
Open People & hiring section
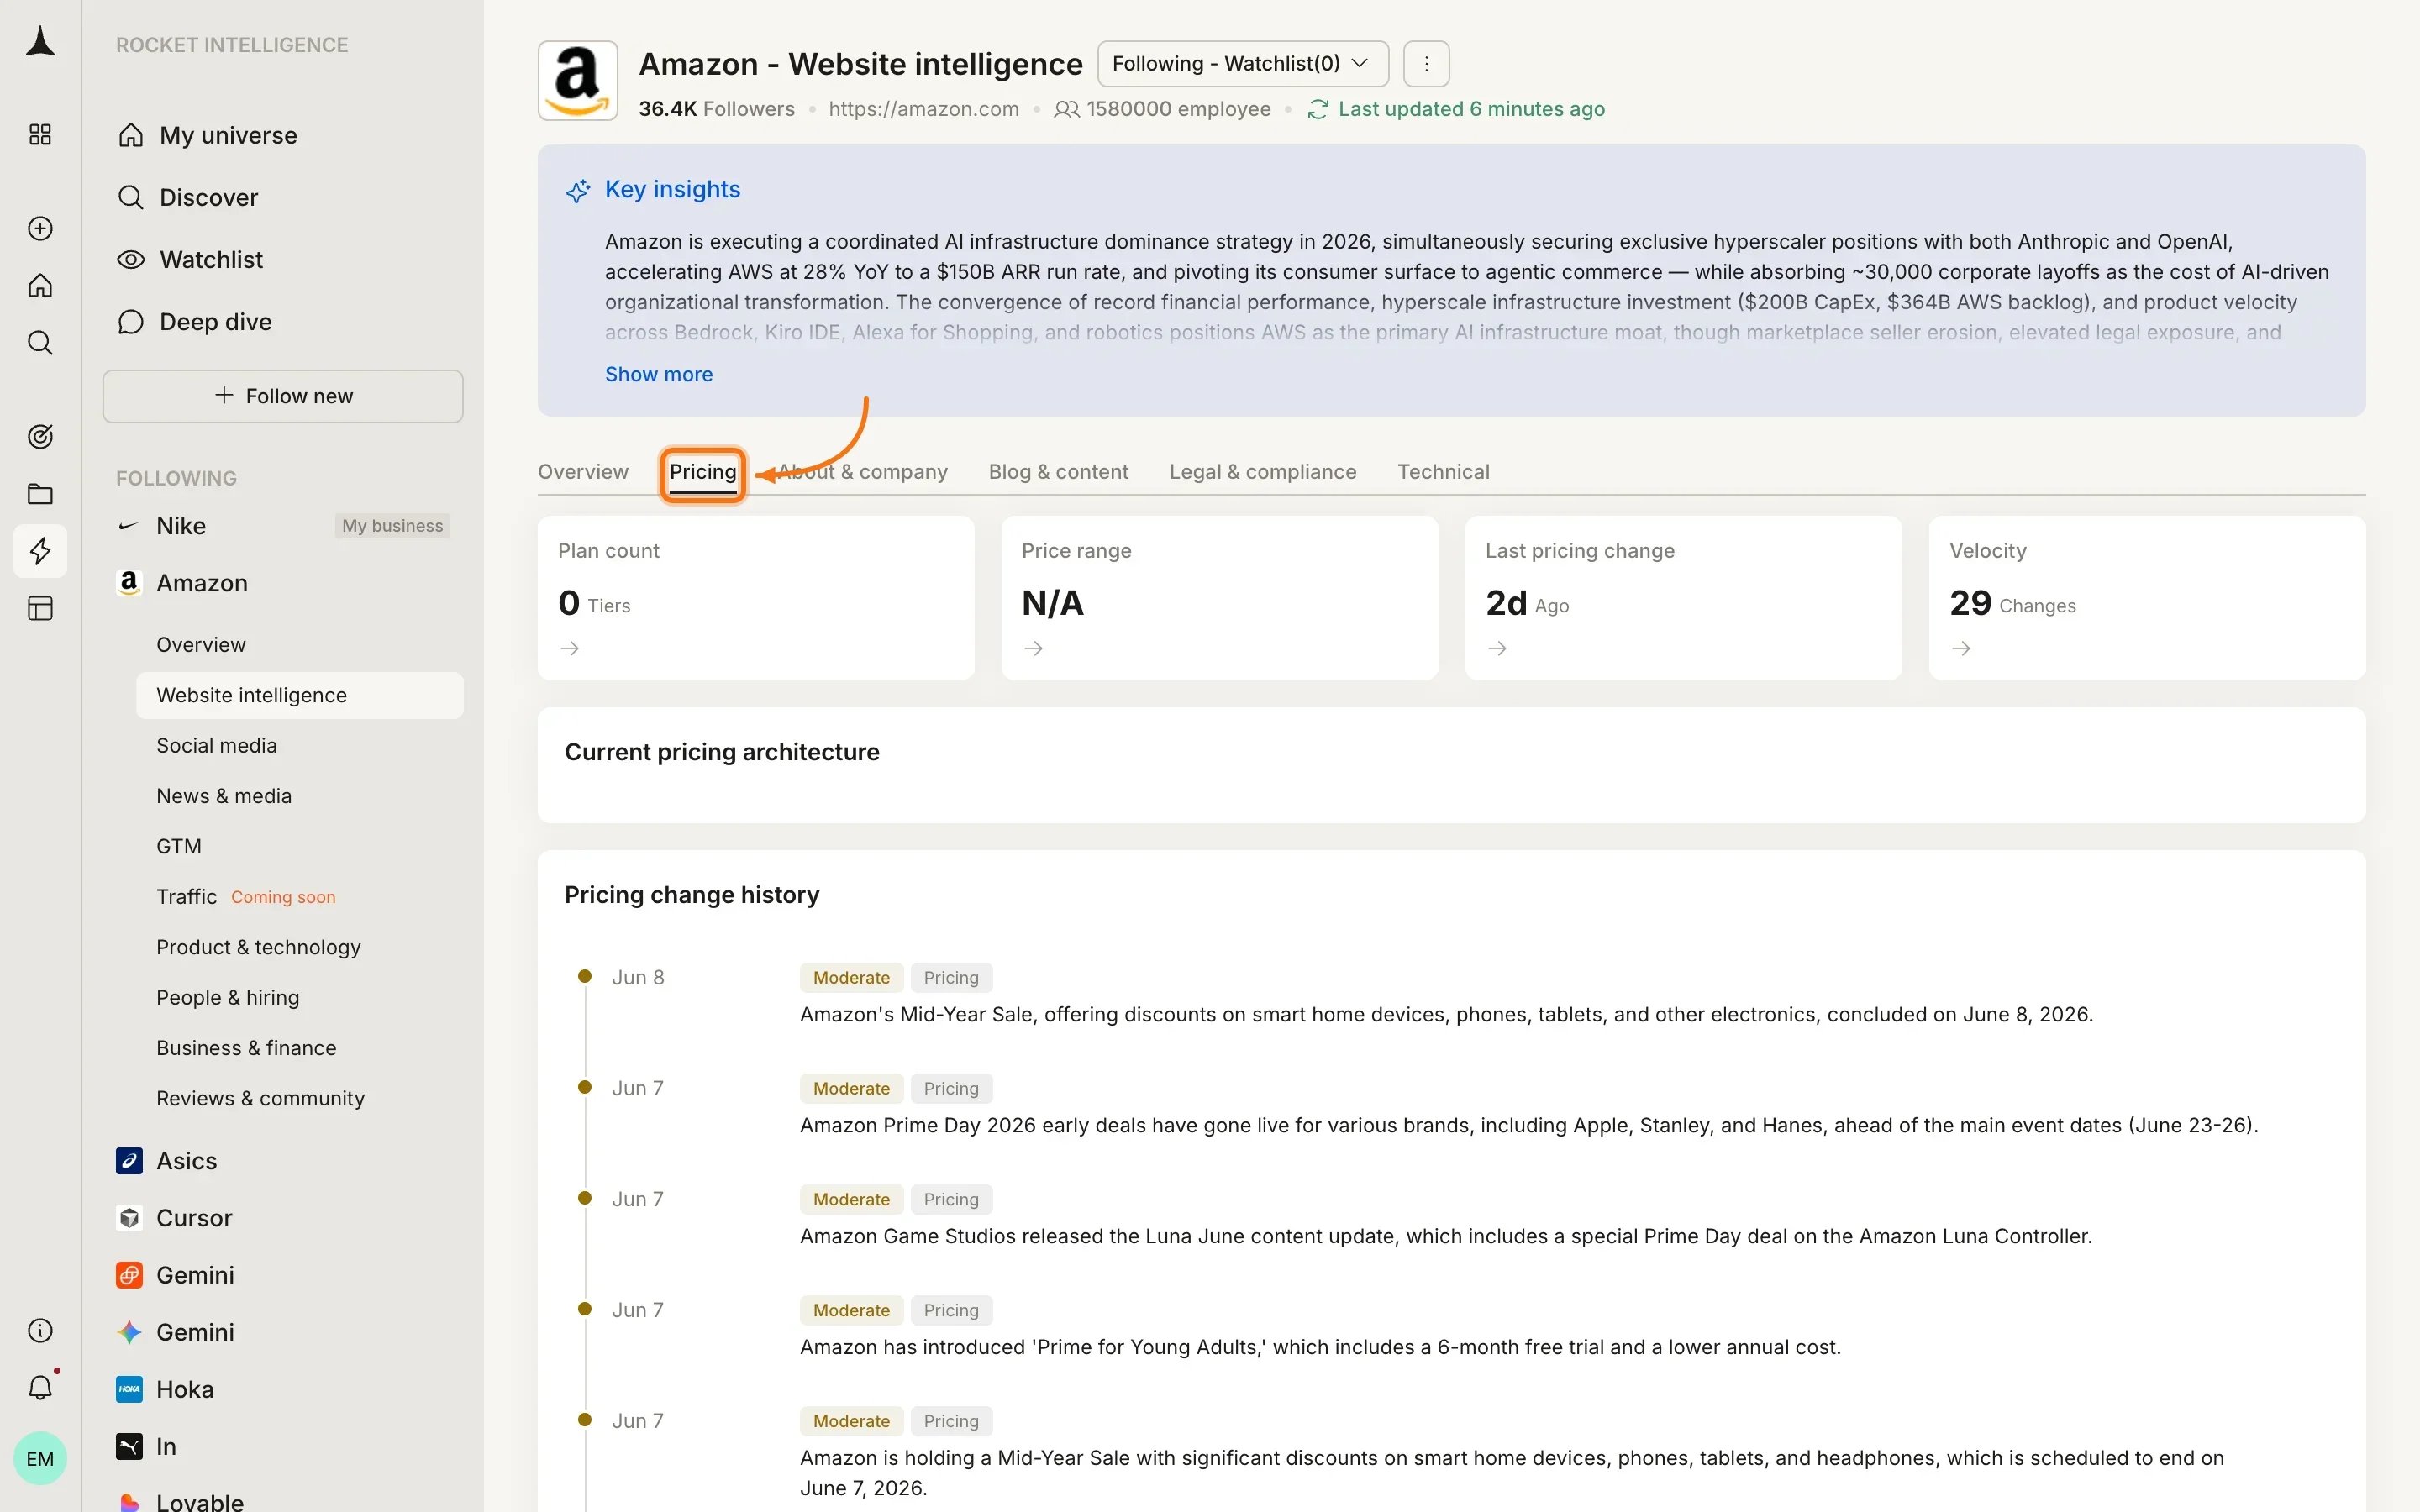228,998
